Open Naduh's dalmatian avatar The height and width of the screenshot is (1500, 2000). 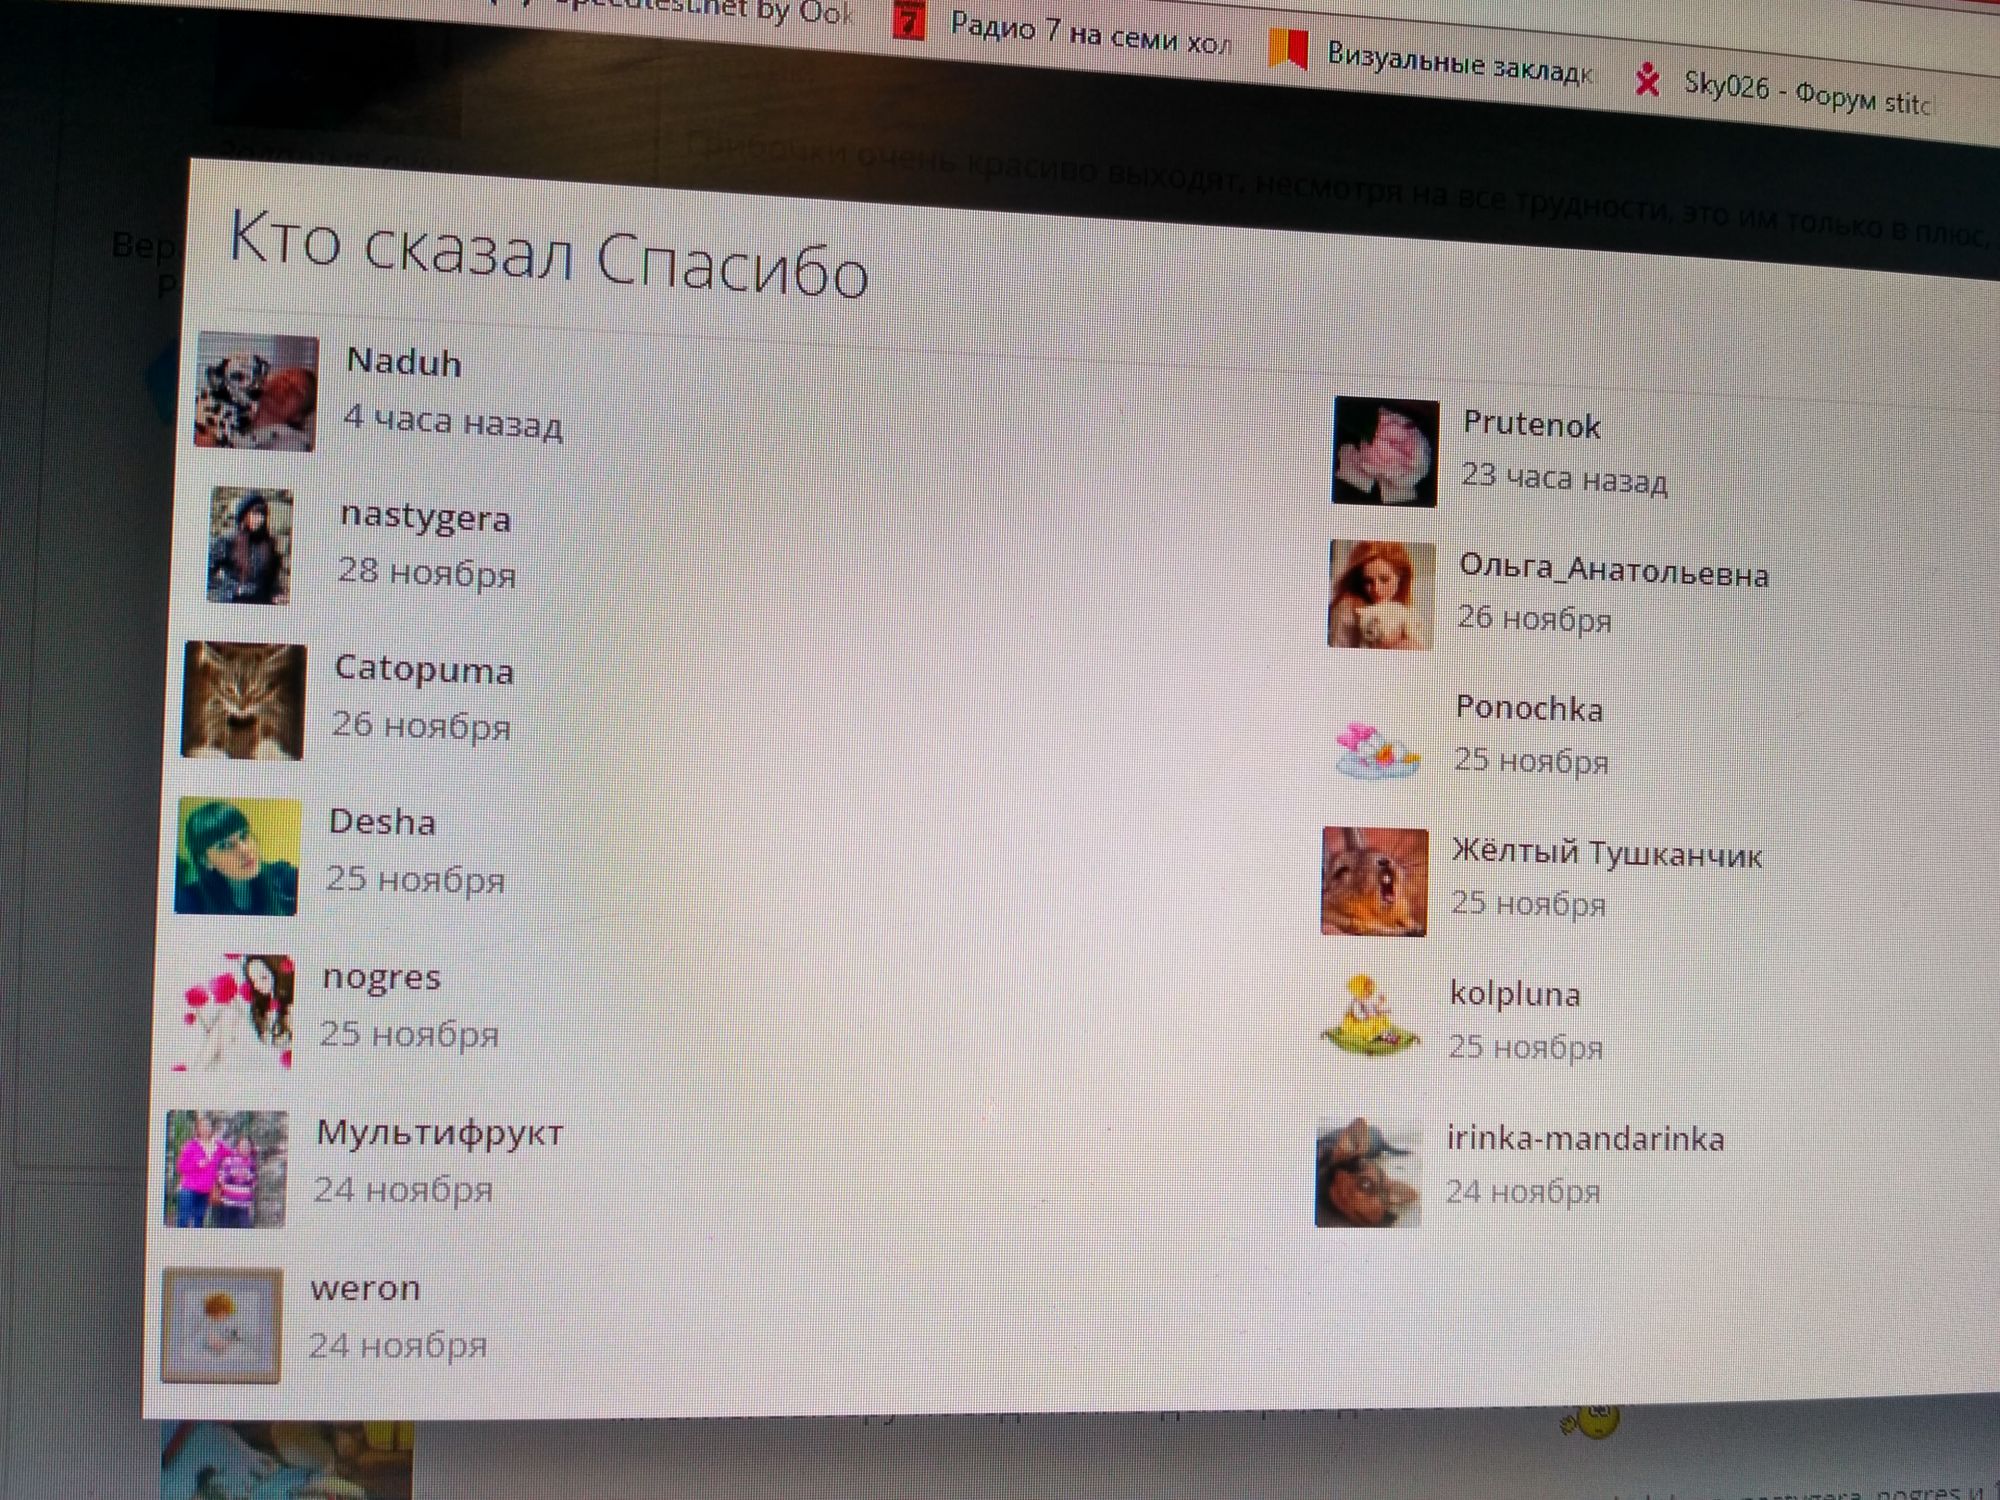point(256,393)
